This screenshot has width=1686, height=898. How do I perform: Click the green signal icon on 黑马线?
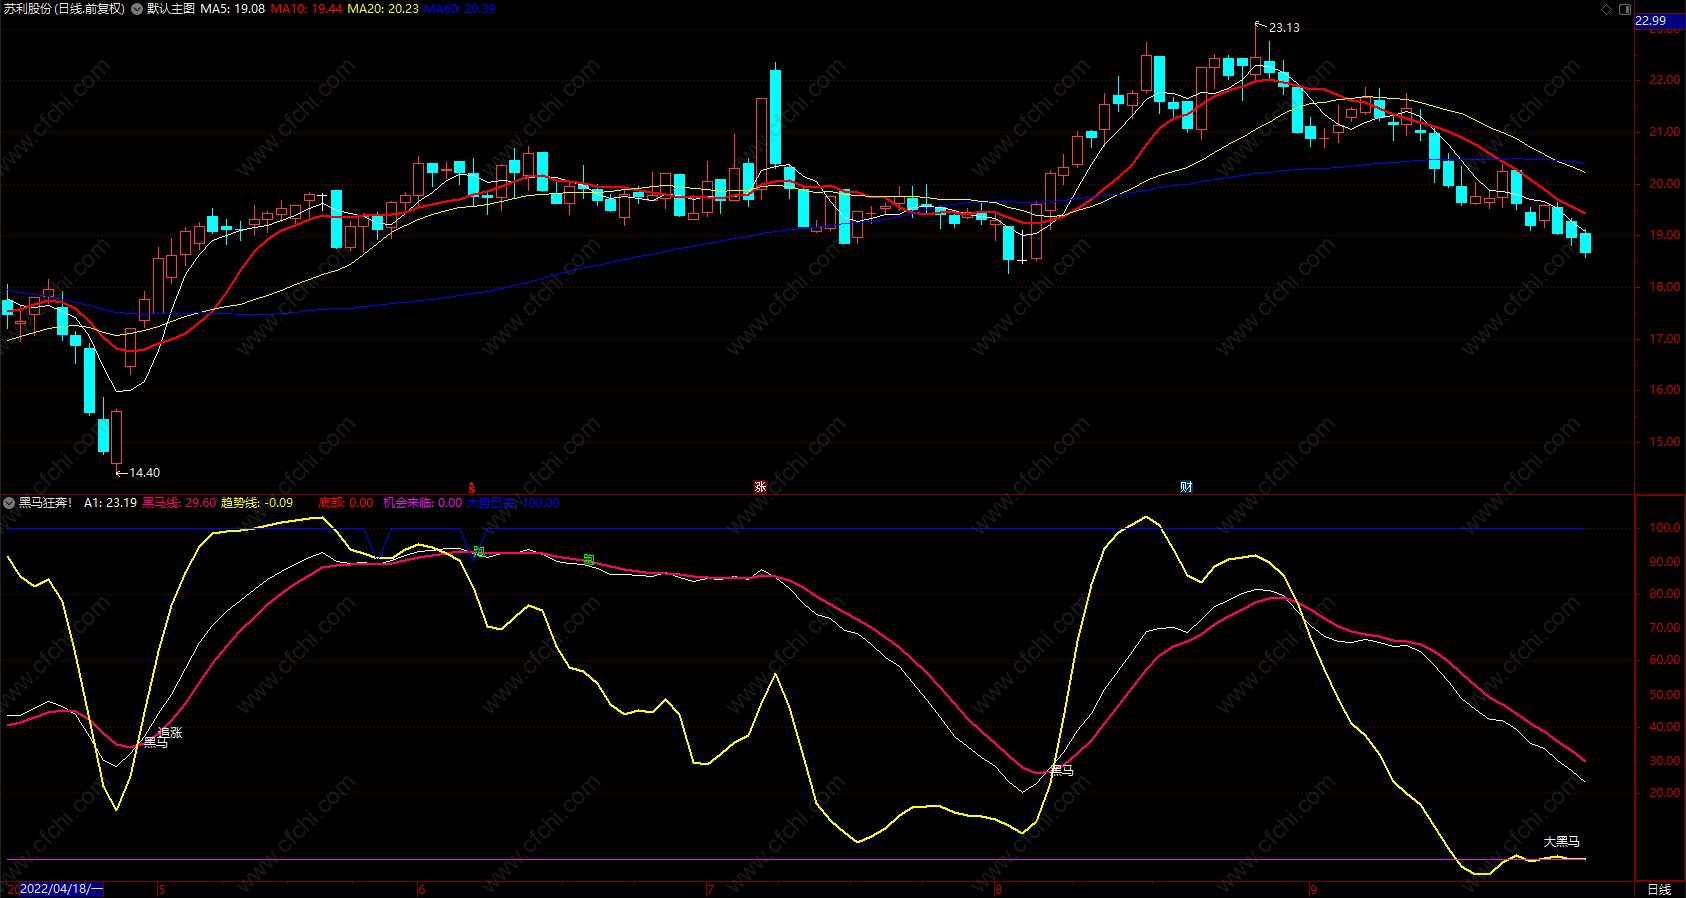point(589,560)
